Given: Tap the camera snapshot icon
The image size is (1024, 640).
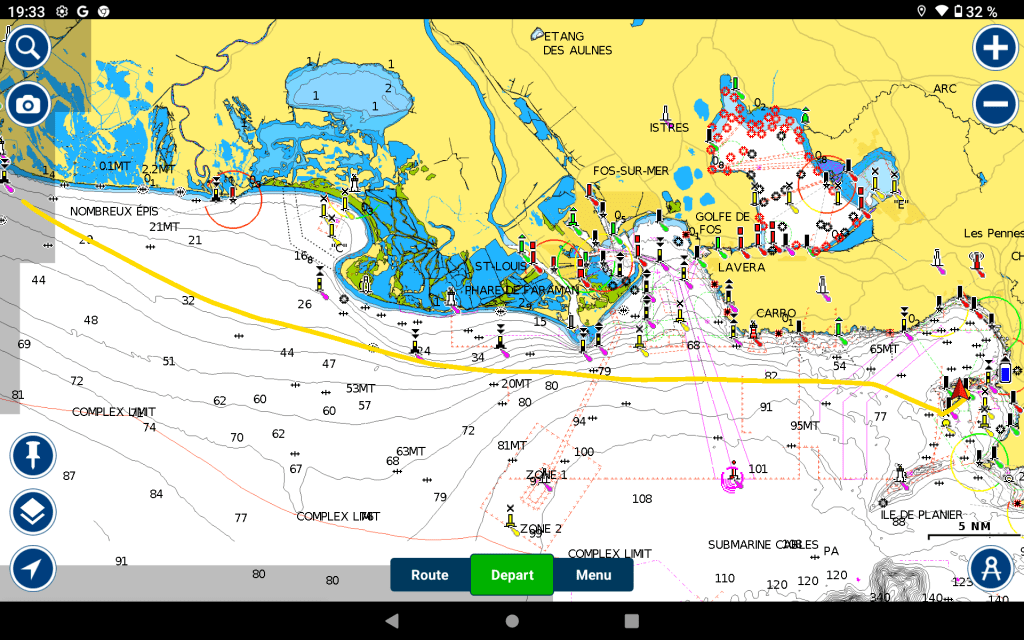Looking at the screenshot, I should pos(29,104).
